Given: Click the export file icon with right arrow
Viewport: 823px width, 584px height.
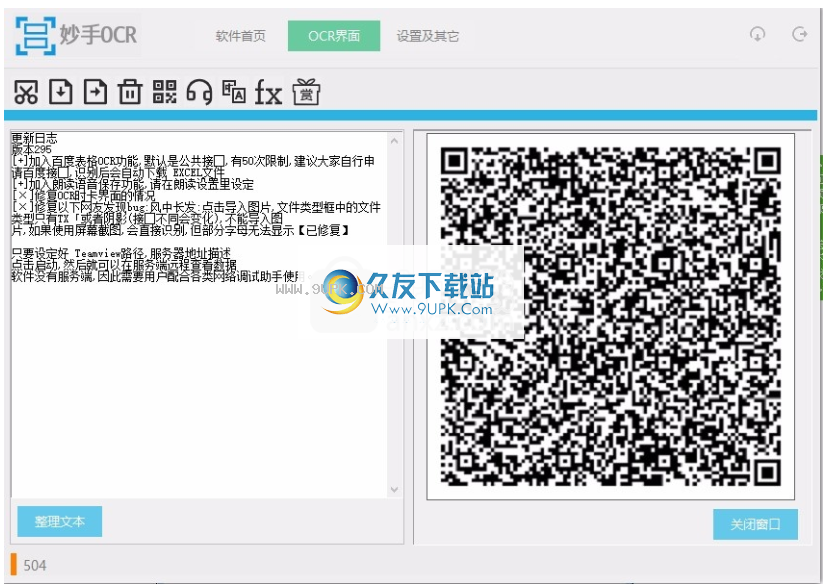Looking at the screenshot, I should (x=96, y=92).
